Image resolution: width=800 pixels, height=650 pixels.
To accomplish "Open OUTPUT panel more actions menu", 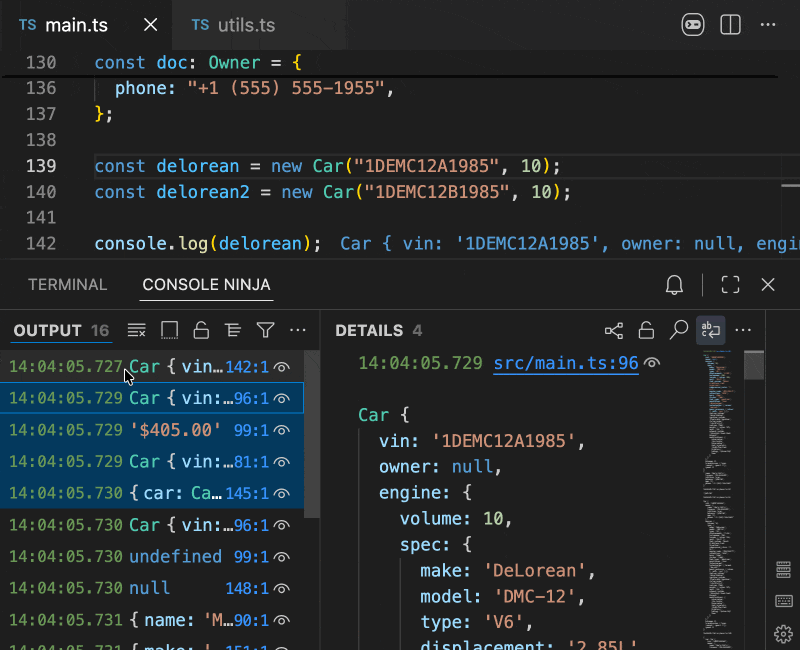I will point(297,330).
